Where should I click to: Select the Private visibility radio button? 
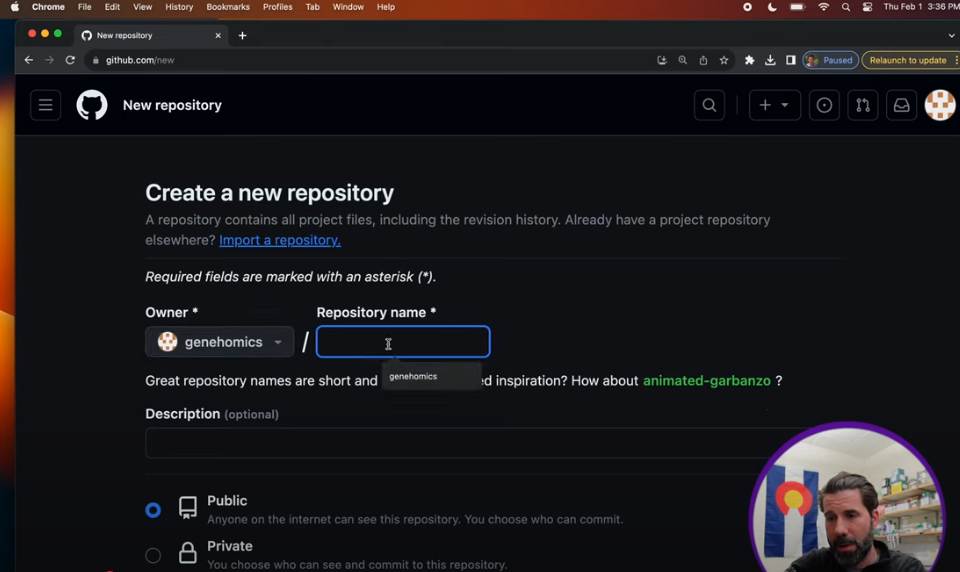tap(153, 555)
